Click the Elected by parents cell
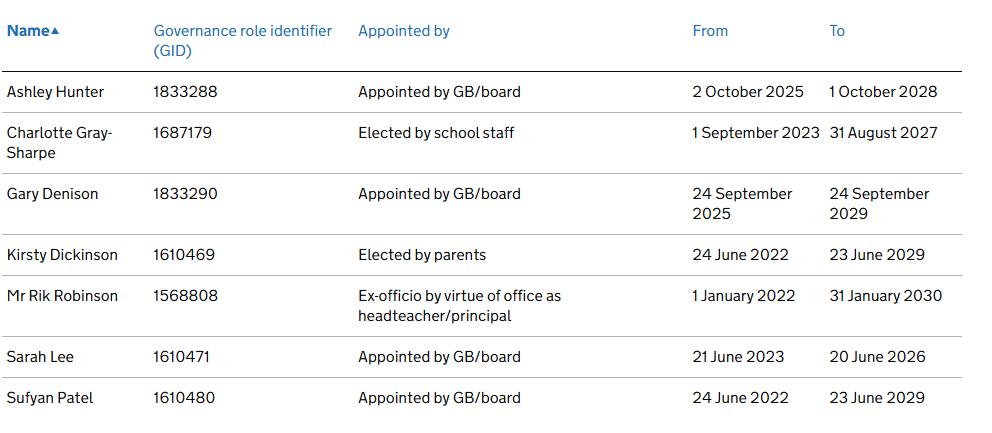 click(x=422, y=255)
